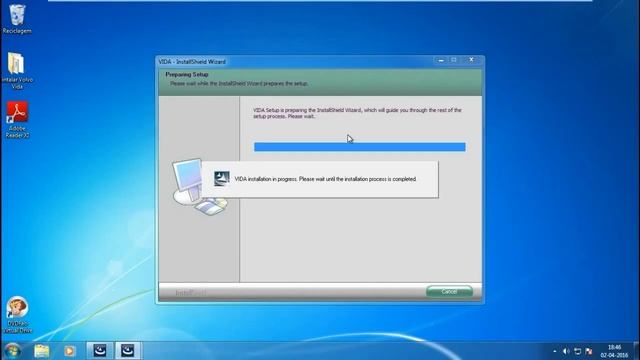The width and height of the screenshot is (640, 360).
Task: Open the DVDFab Virtual Drive shortcut
Action: (17, 315)
